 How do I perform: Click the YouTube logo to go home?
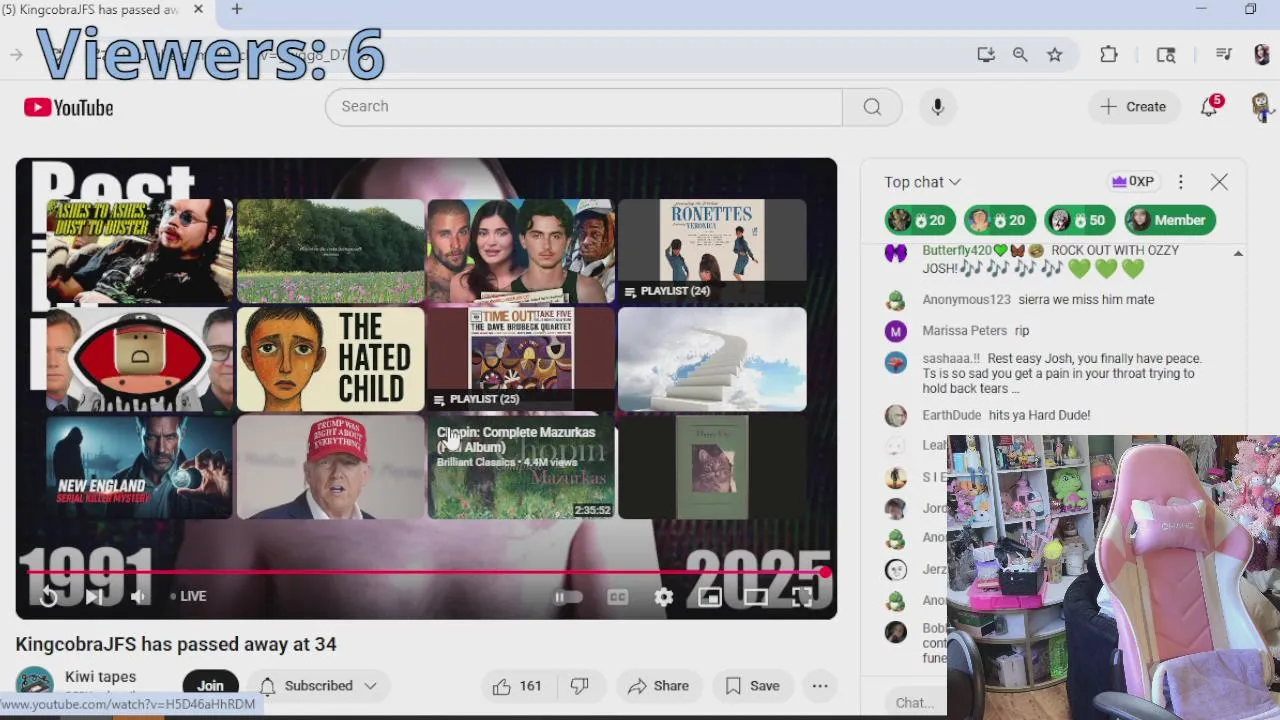click(69, 107)
